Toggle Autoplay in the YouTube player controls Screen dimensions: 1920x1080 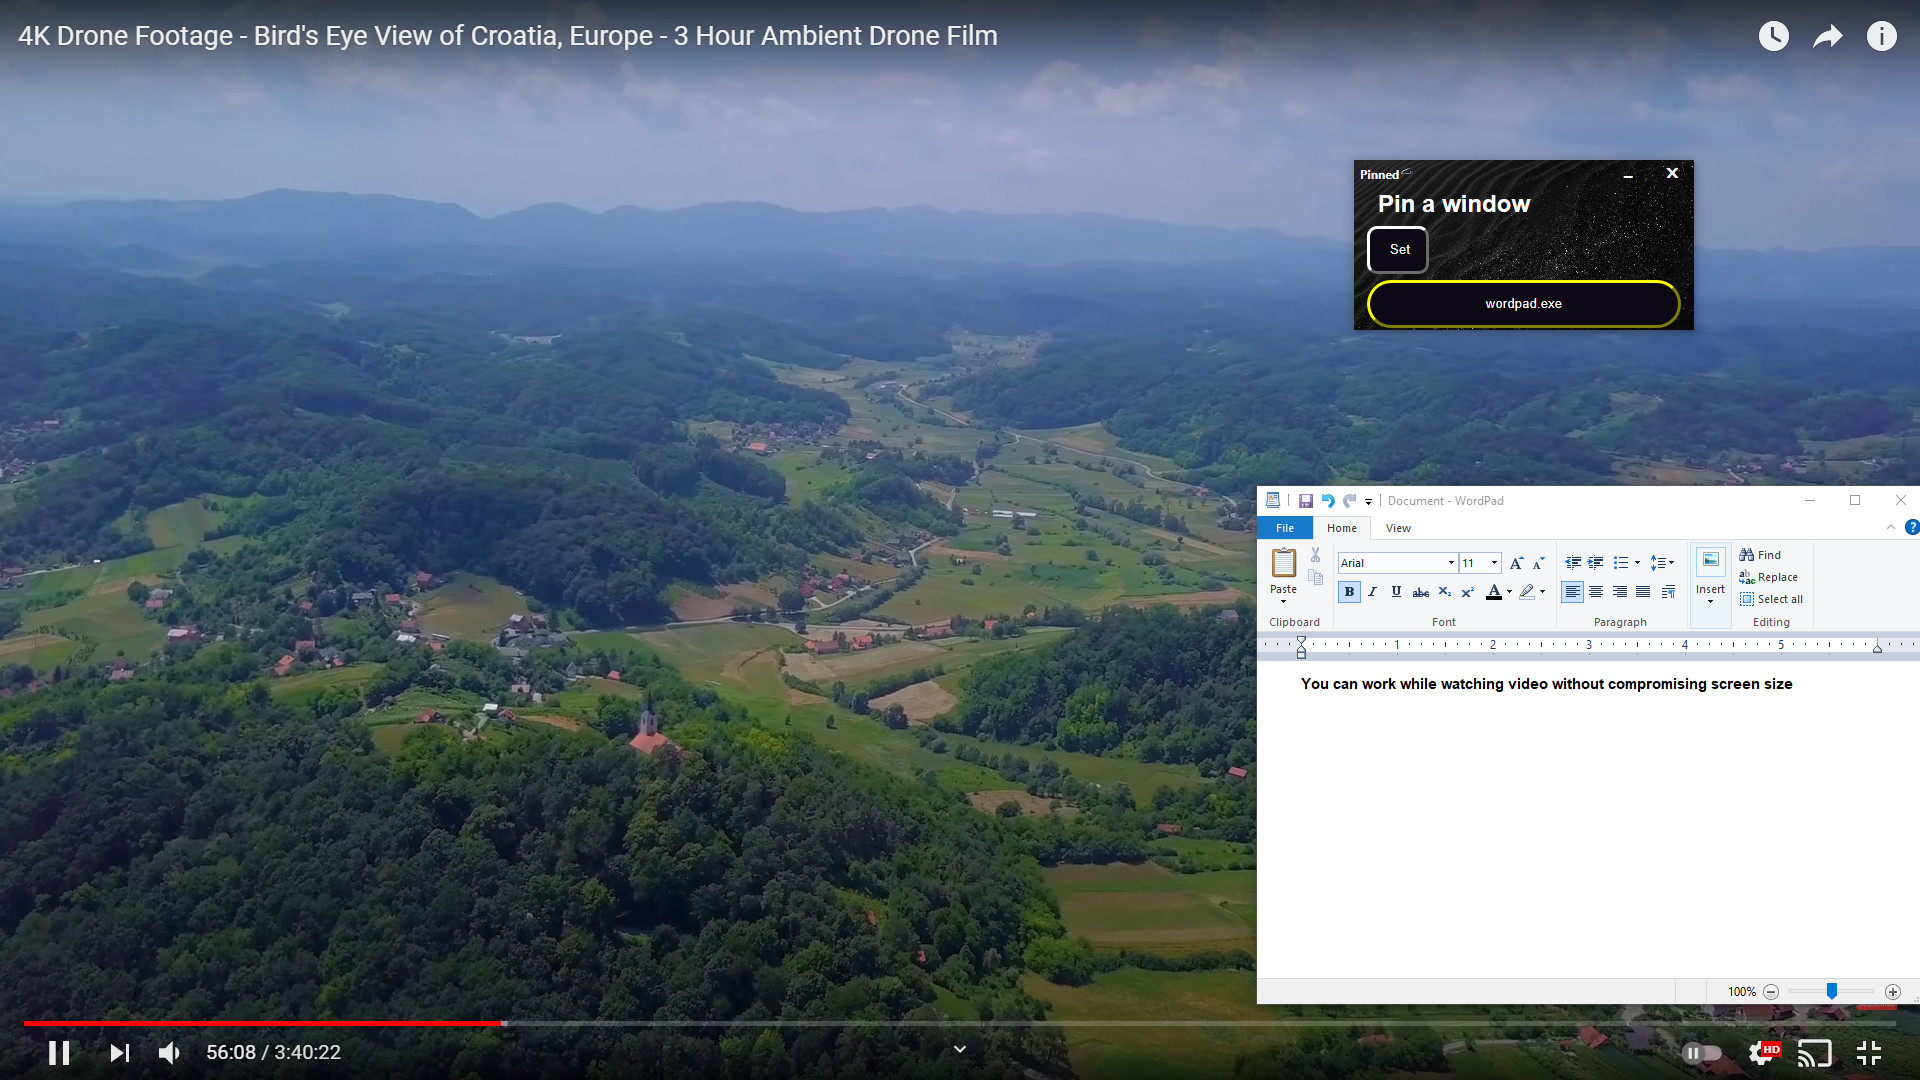1700,1052
